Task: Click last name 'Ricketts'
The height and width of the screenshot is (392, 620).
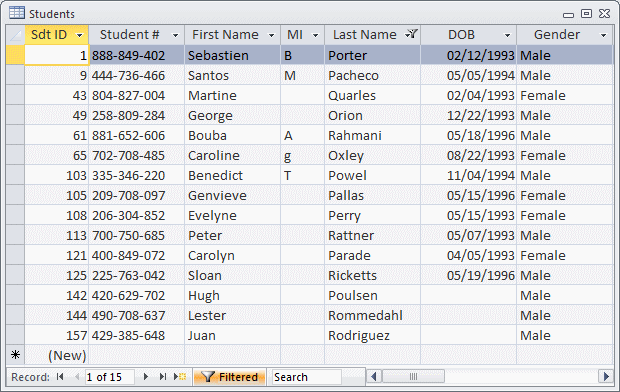Action: pyautogui.click(x=372, y=275)
